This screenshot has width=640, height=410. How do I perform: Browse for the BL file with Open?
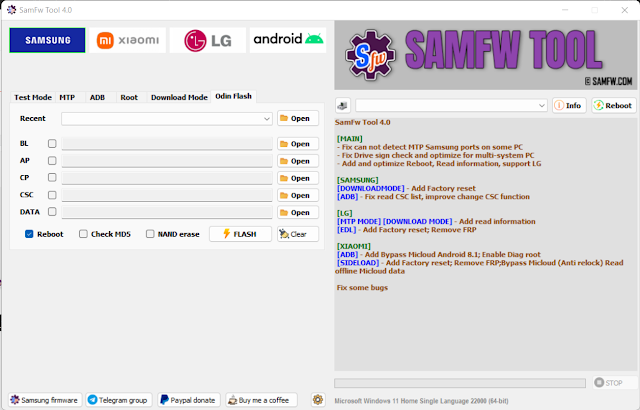pyautogui.click(x=298, y=144)
